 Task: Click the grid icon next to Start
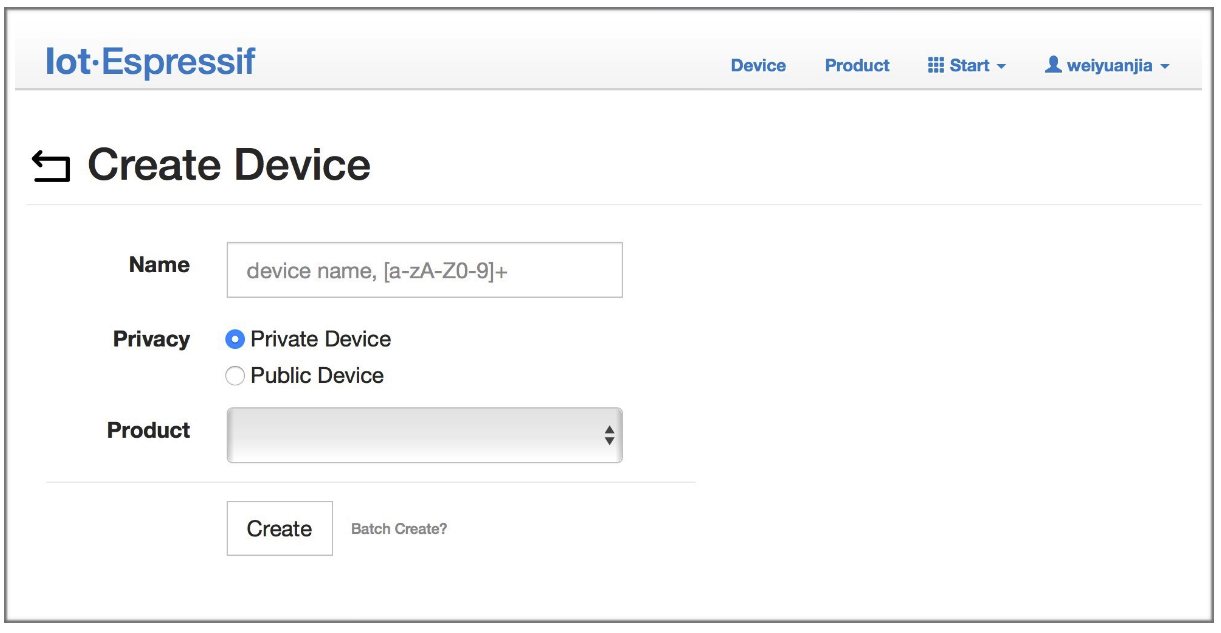pyautogui.click(x=936, y=65)
